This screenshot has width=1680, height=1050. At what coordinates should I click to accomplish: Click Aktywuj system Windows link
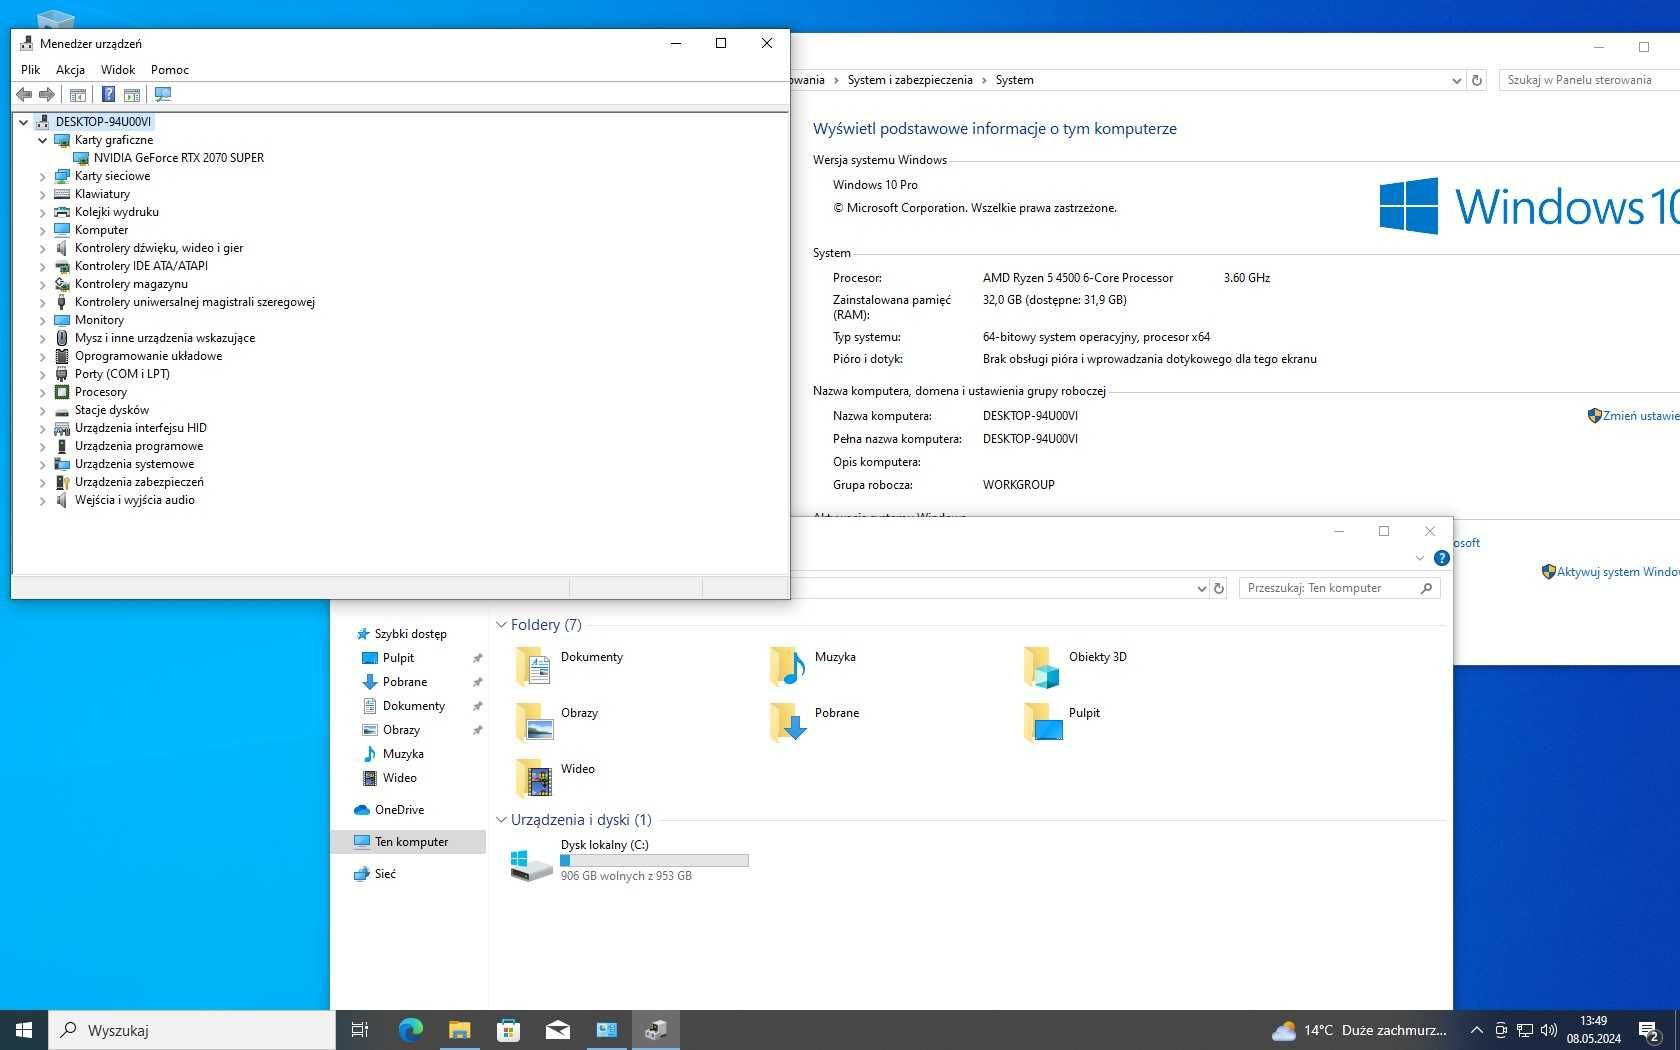(x=1617, y=572)
